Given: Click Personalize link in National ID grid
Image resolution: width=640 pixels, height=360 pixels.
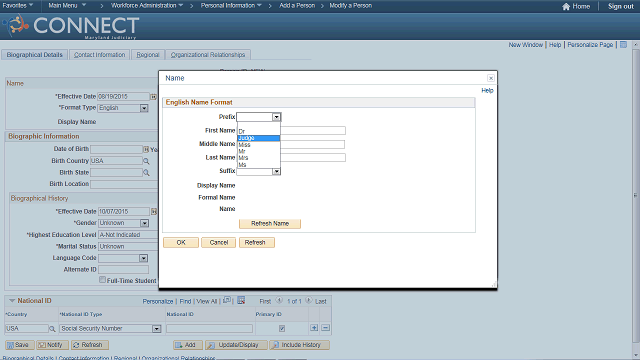Looking at the screenshot, I should click(x=158, y=302).
